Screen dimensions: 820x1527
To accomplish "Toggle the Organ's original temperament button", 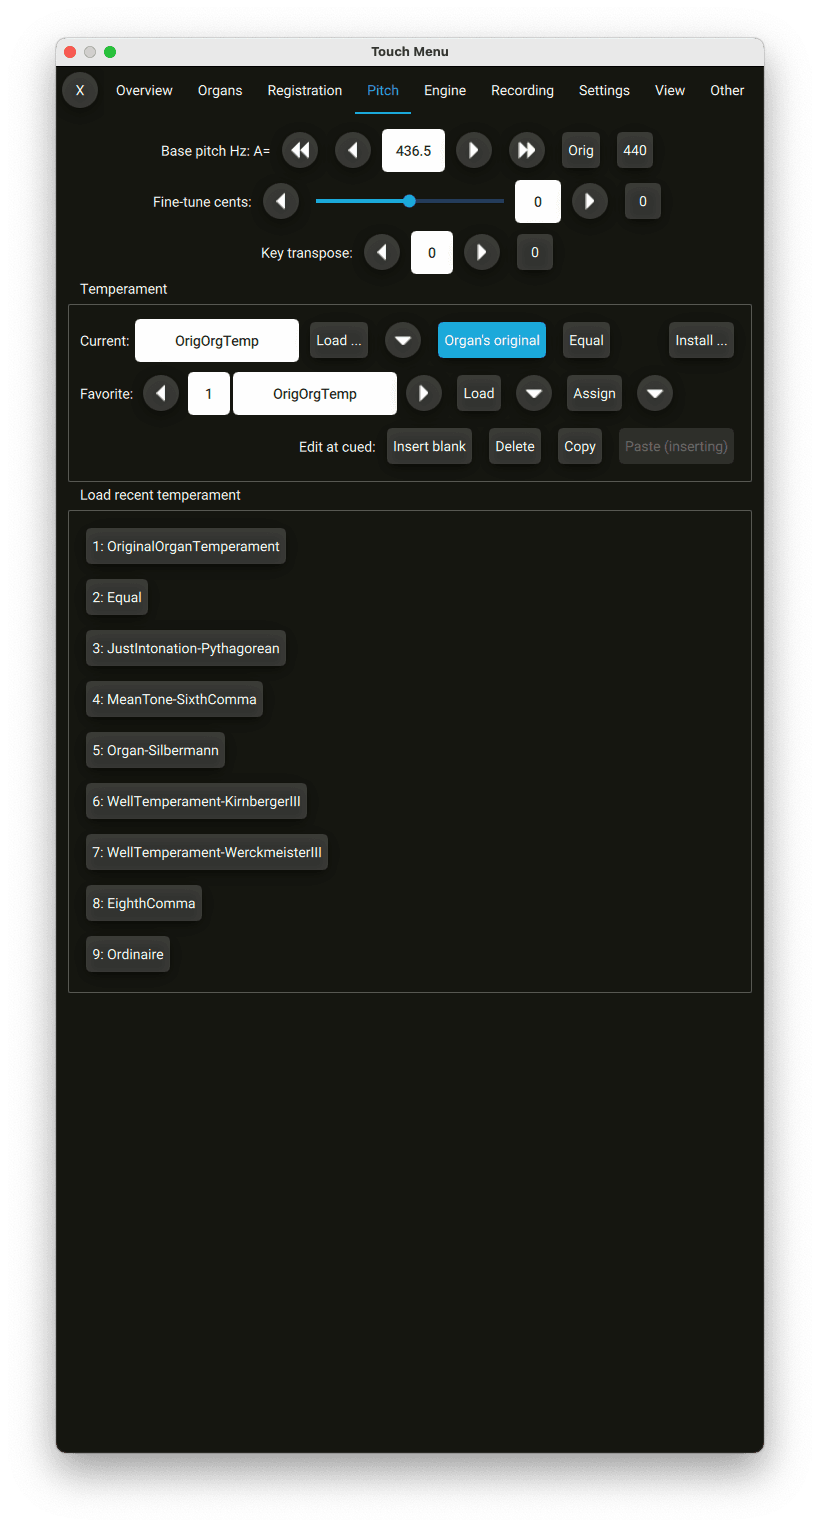I will tap(492, 341).
